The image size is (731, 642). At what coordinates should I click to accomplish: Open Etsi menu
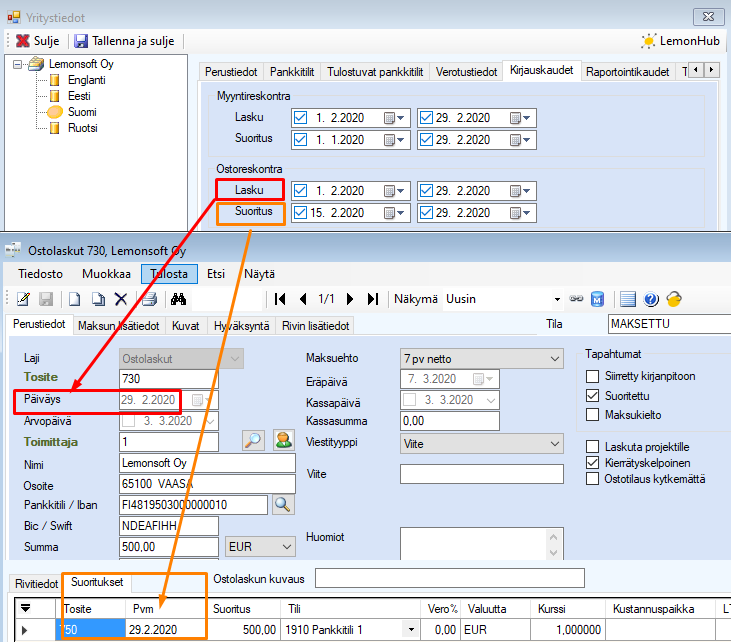pos(216,274)
